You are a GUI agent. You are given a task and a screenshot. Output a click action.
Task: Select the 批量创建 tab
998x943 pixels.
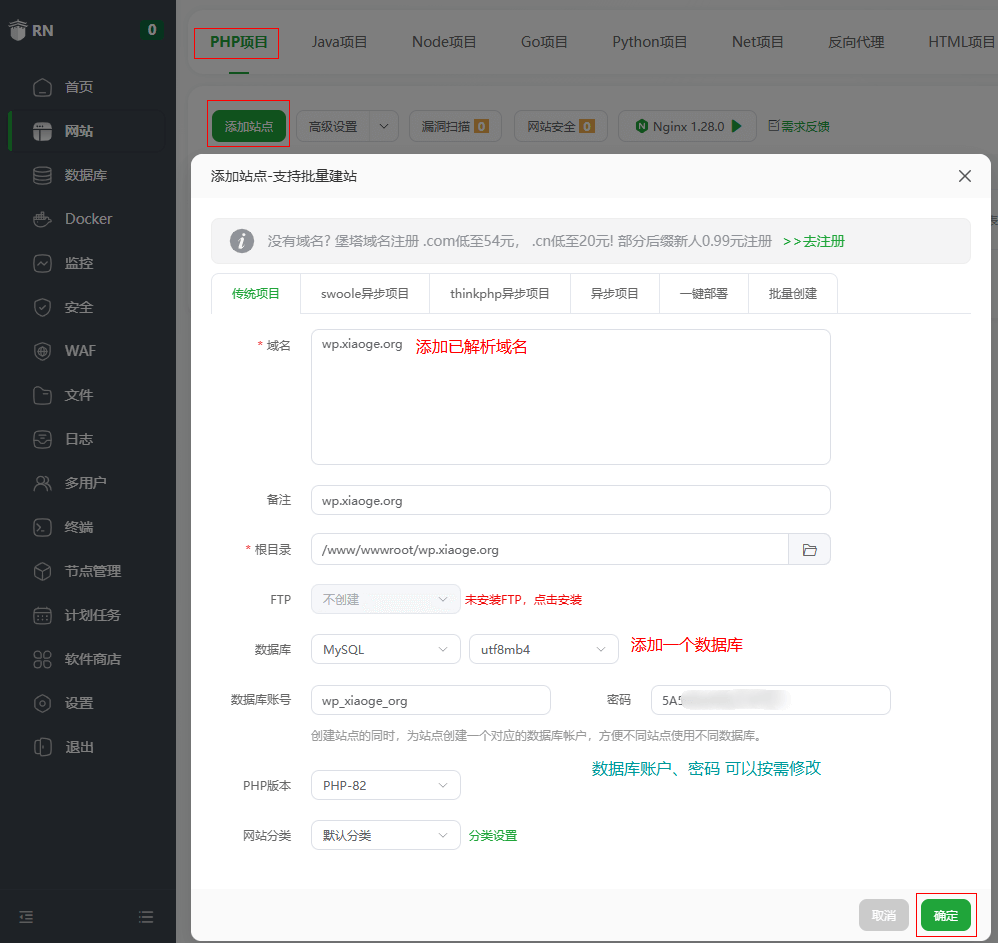[x=792, y=292]
